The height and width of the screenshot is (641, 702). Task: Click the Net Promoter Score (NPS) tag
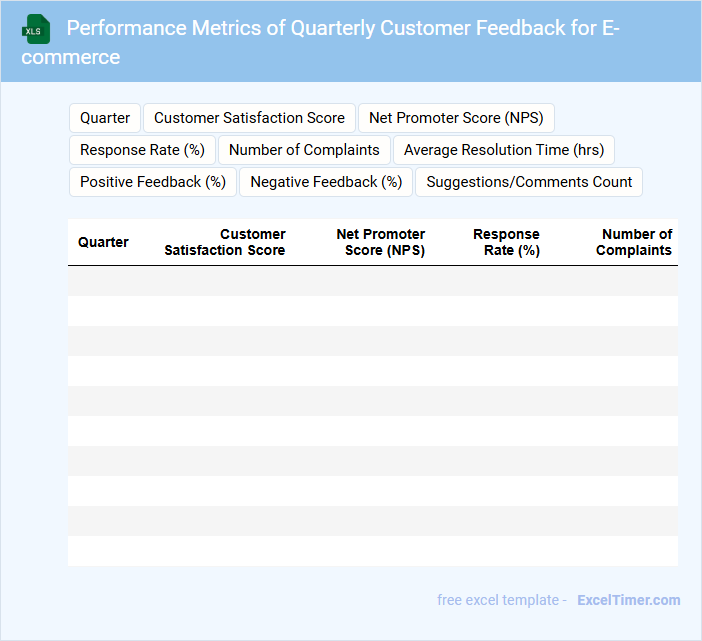point(456,118)
